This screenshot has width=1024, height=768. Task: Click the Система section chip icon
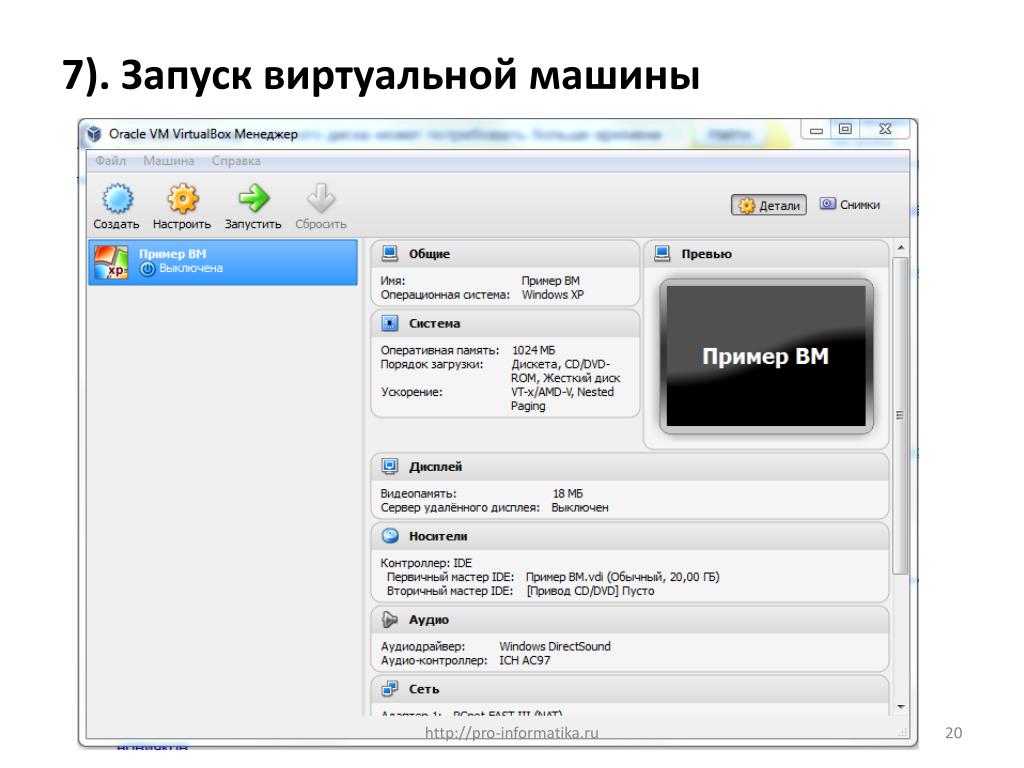[x=390, y=323]
